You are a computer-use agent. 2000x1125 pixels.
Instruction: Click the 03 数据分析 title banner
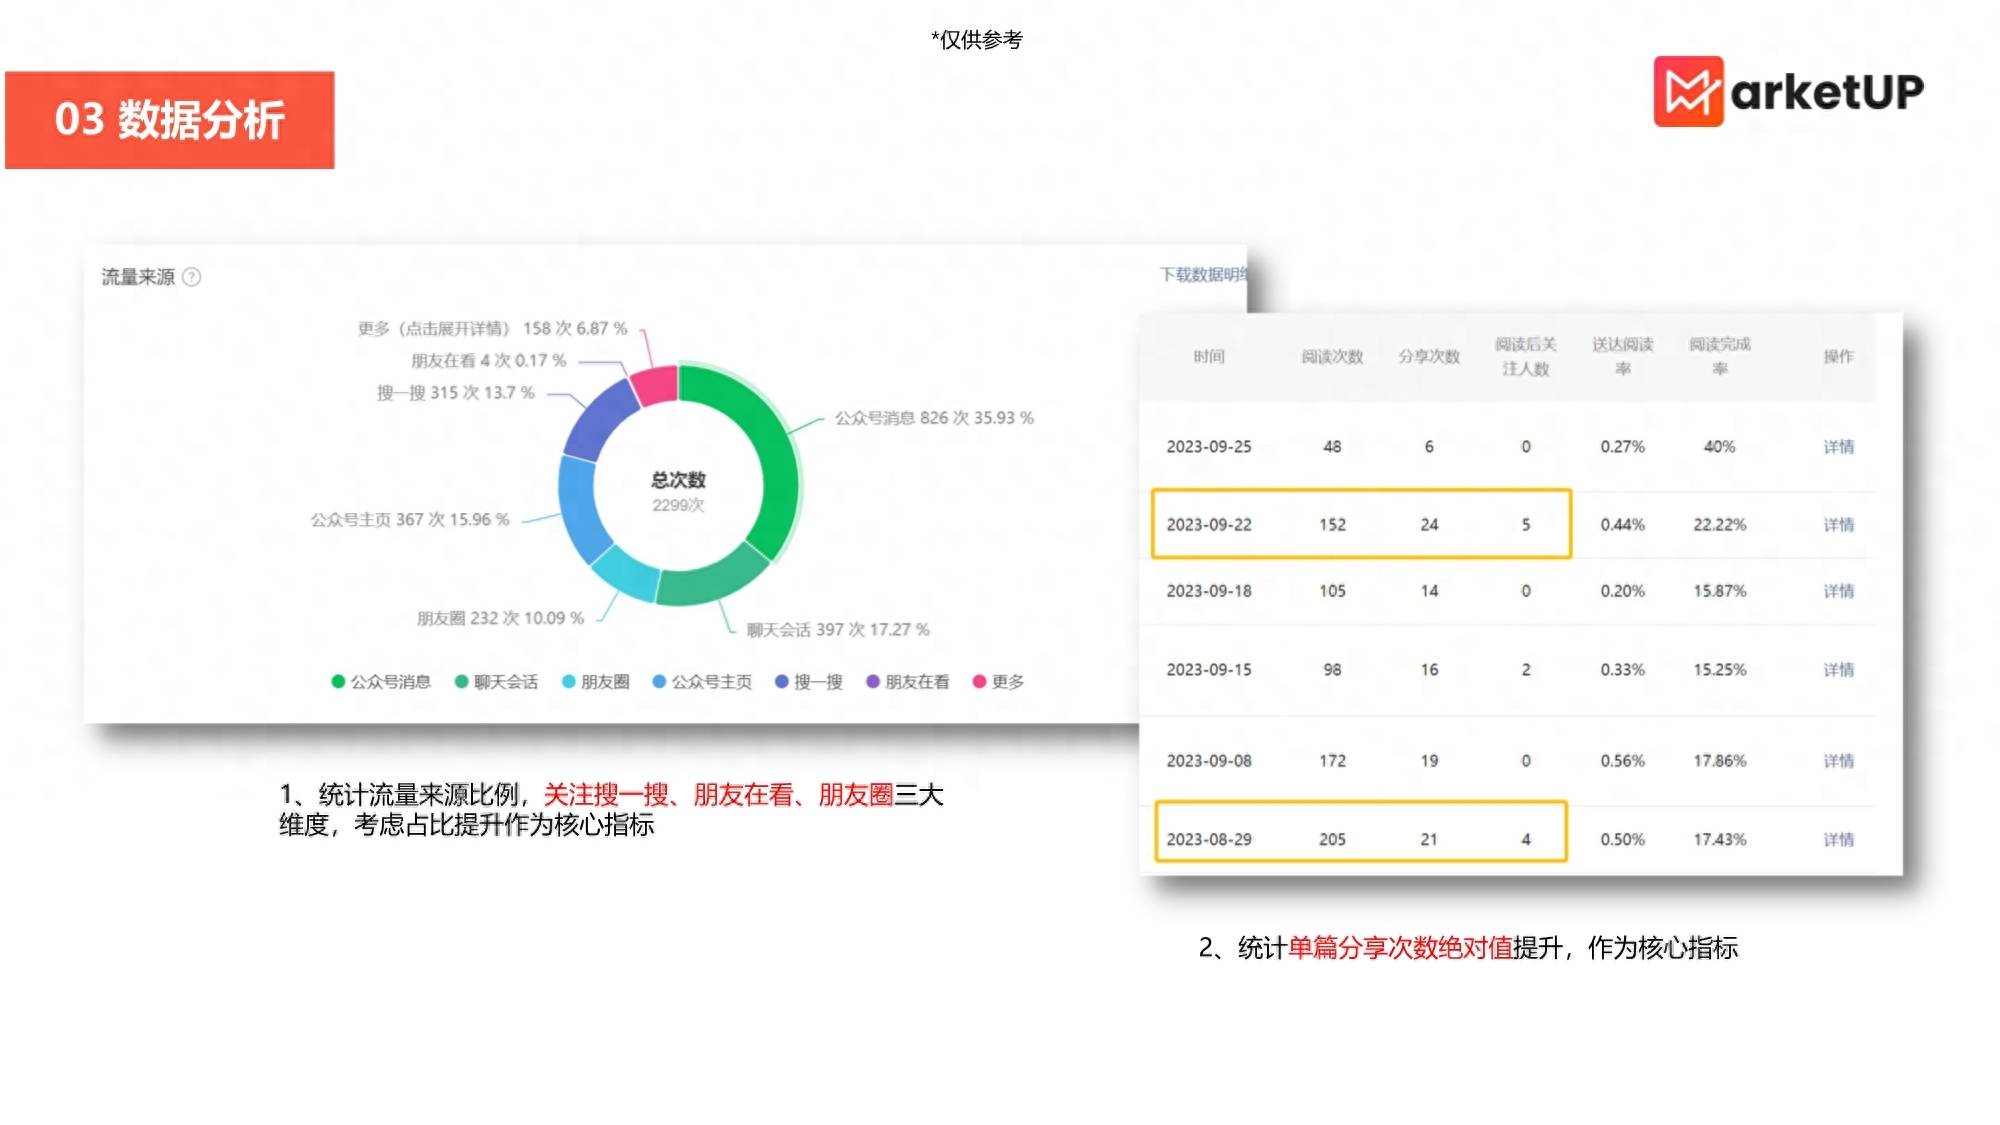click(x=170, y=120)
